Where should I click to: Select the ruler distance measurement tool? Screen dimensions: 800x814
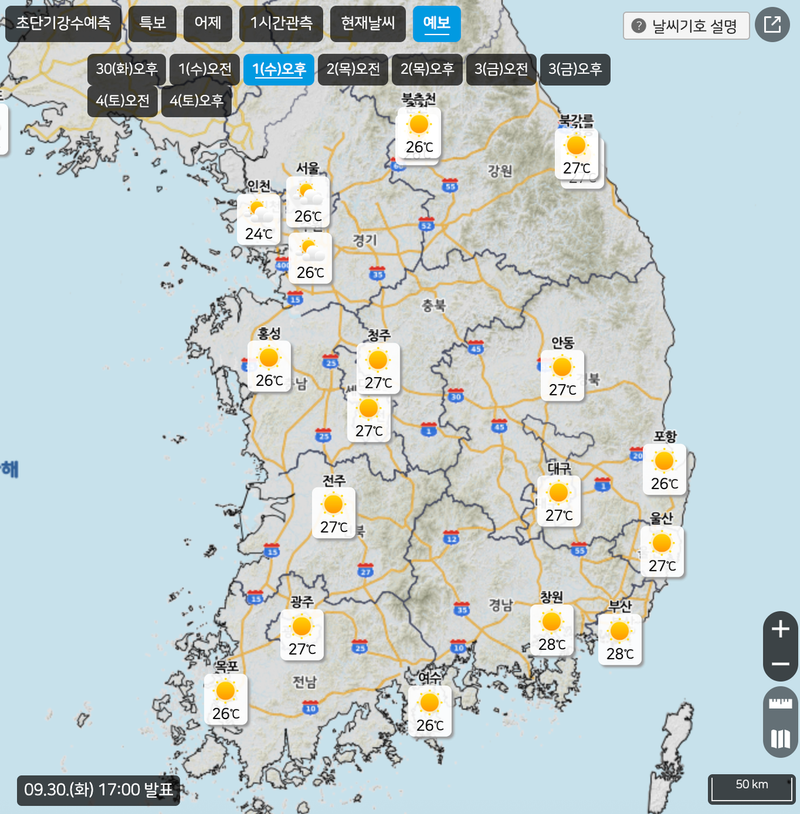tap(781, 705)
